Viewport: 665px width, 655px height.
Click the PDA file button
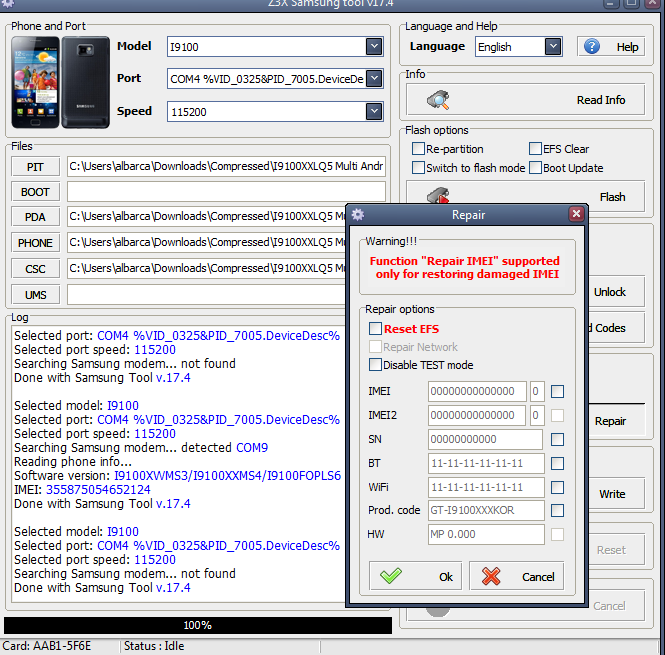35,217
